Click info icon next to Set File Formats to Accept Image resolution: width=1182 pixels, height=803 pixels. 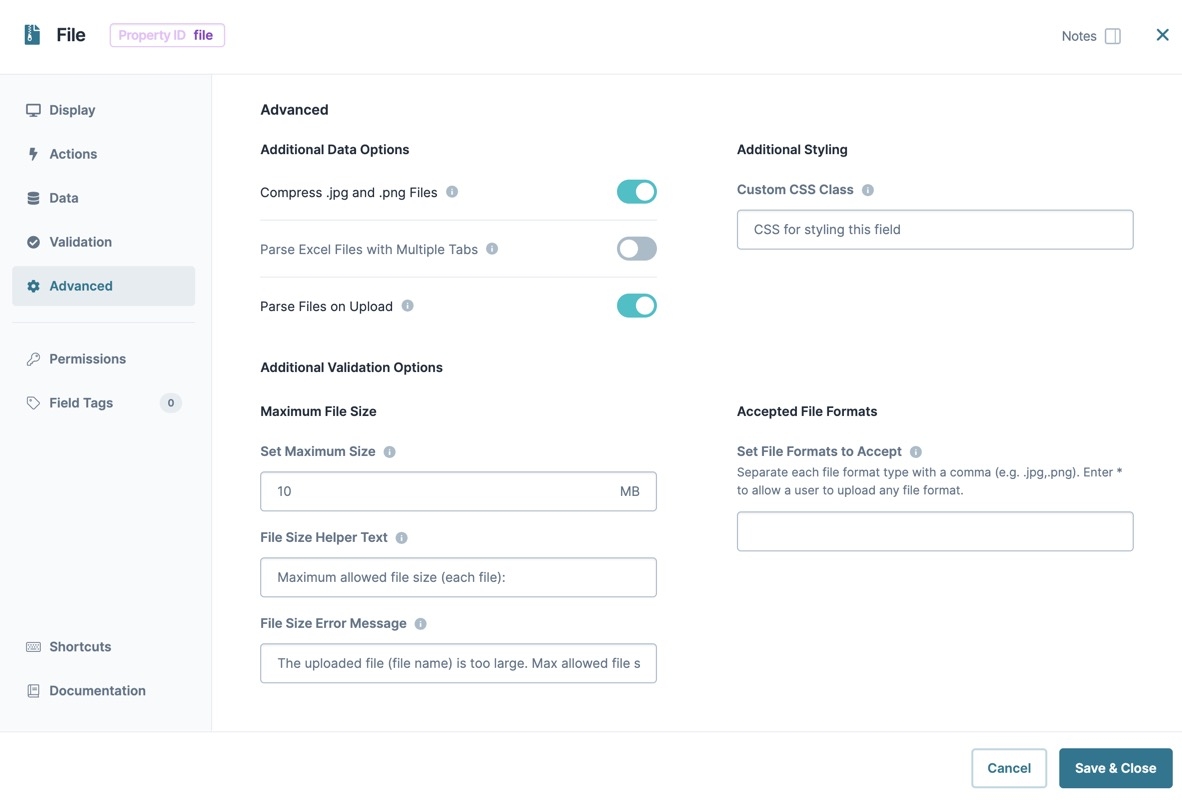[x=916, y=452]
